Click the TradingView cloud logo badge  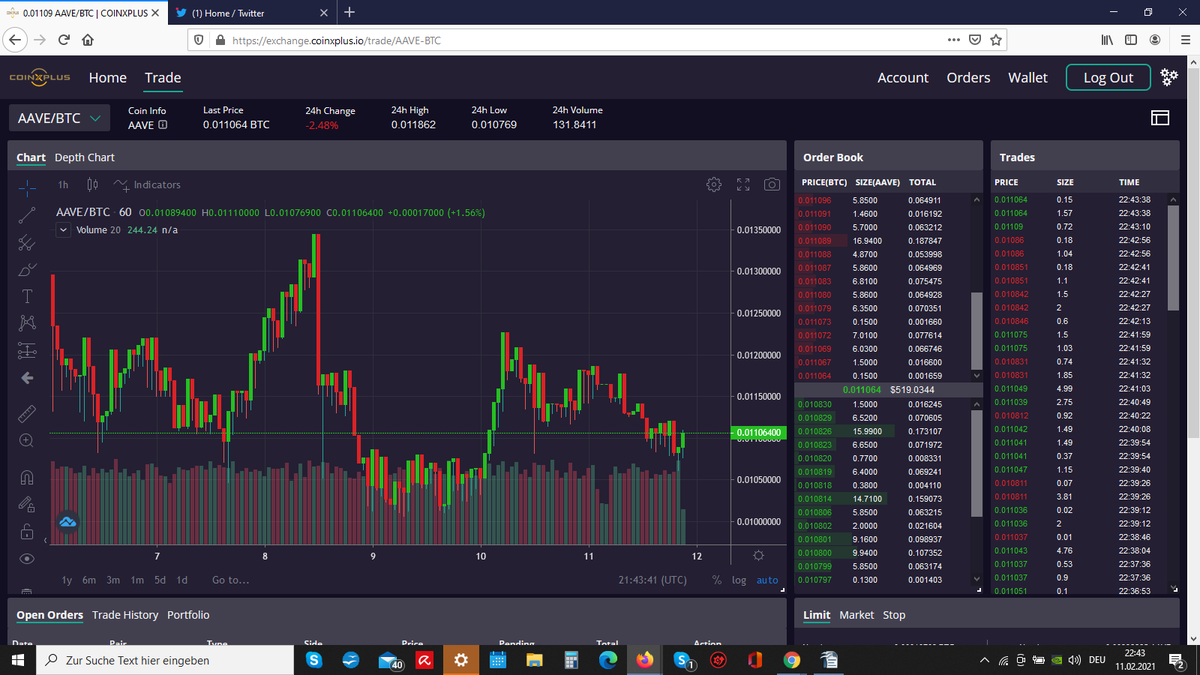68,522
